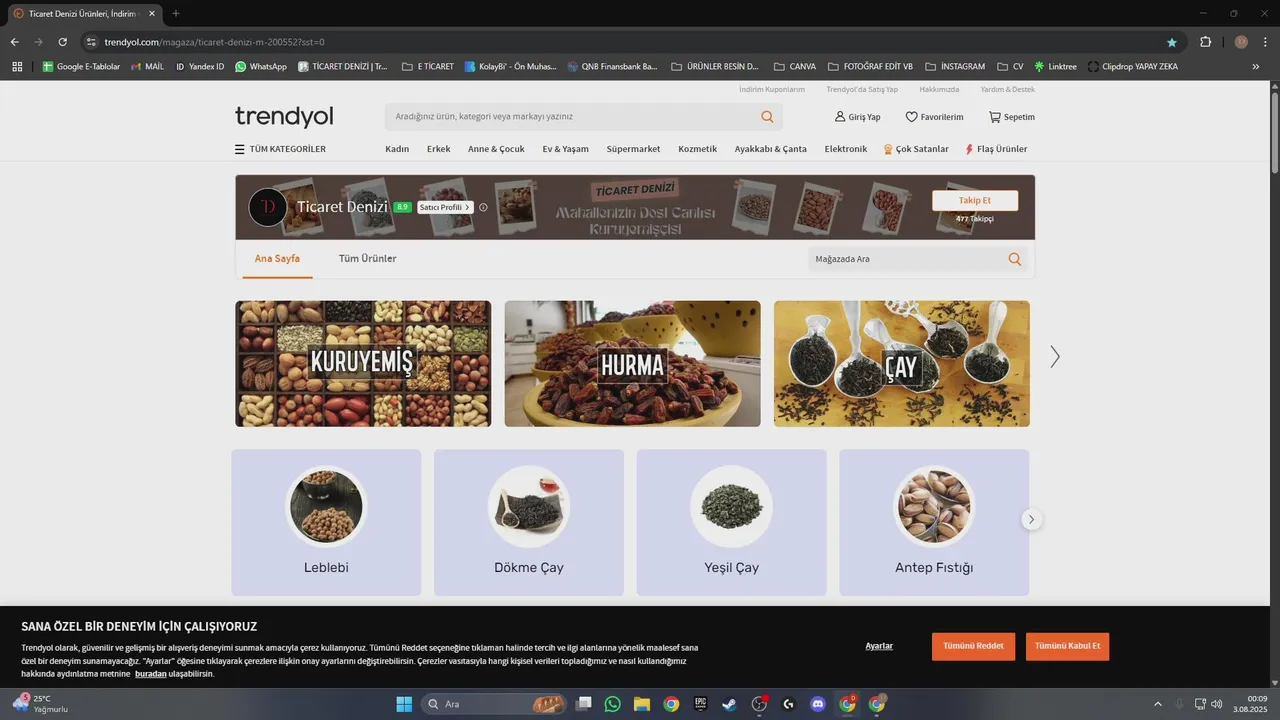Open the ÇAY banner

coord(901,364)
